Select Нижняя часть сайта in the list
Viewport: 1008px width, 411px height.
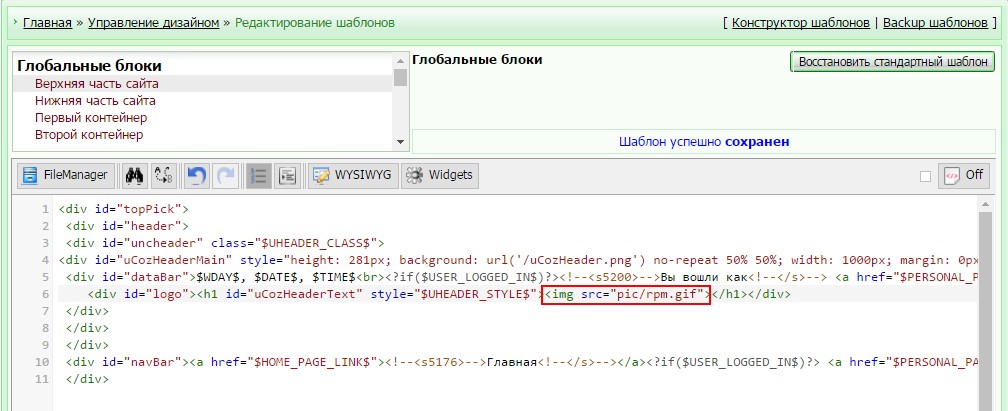coord(202,101)
